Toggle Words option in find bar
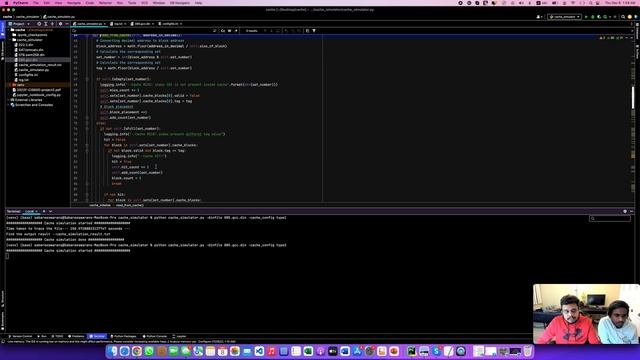Viewport: 640px width, 360px height. 229,31
